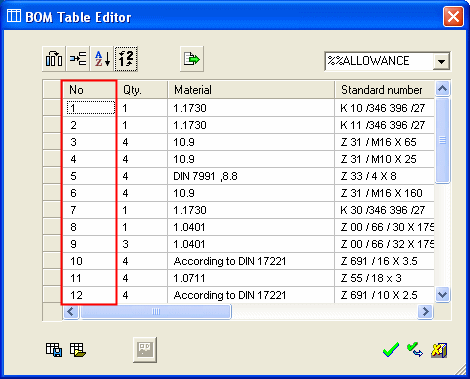Click standard number 'Z 31 / M16 X 65'
This screenshot has width=470, height=379.
click(385, 142)
